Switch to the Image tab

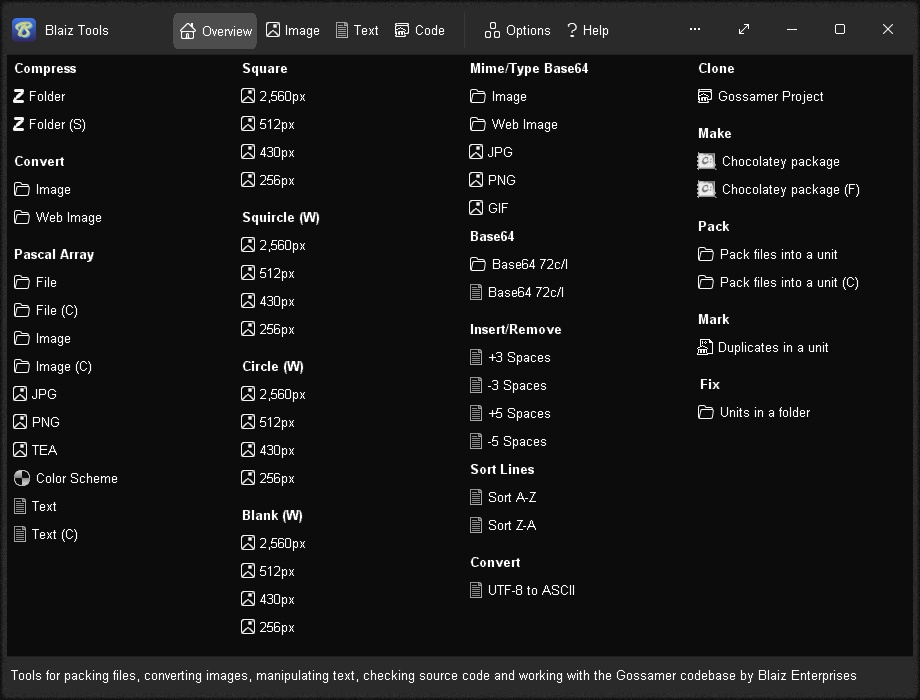tap(293, 30)
